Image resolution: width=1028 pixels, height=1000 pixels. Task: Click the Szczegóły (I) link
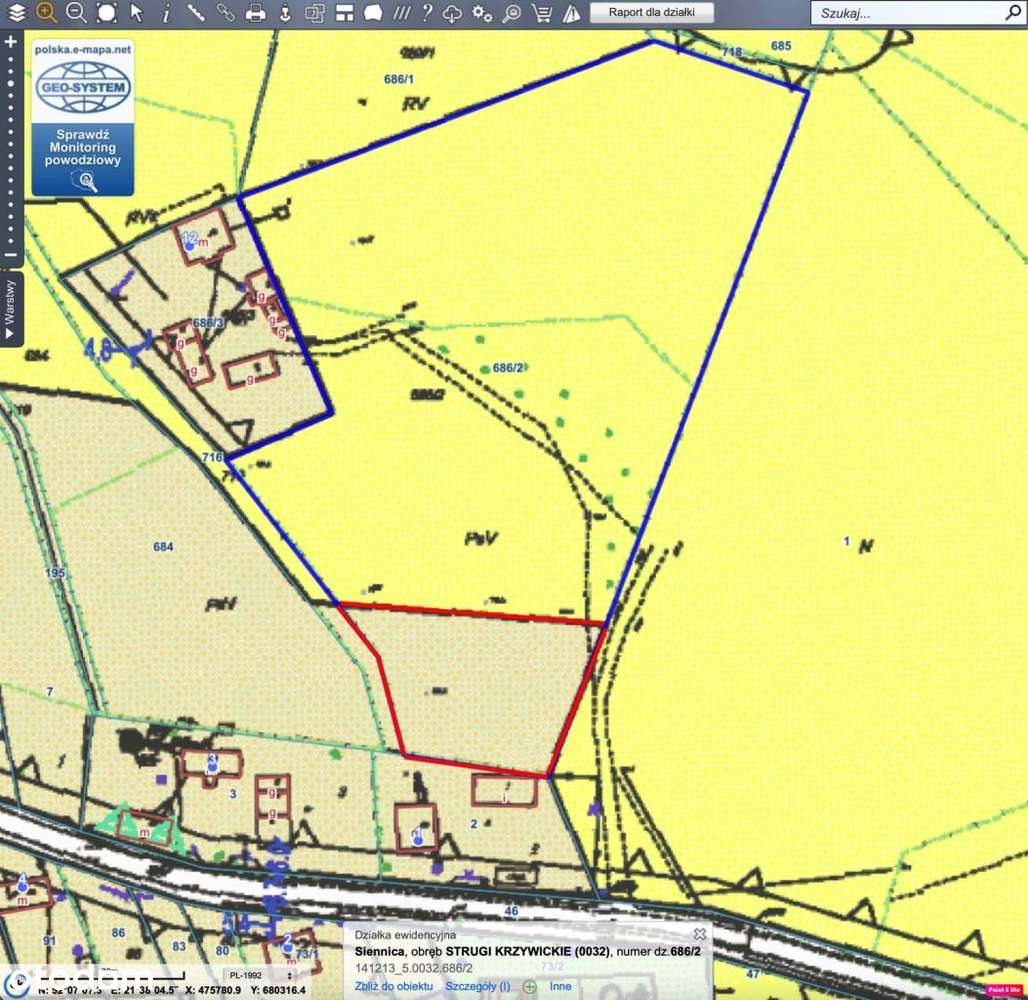(478, 986)
